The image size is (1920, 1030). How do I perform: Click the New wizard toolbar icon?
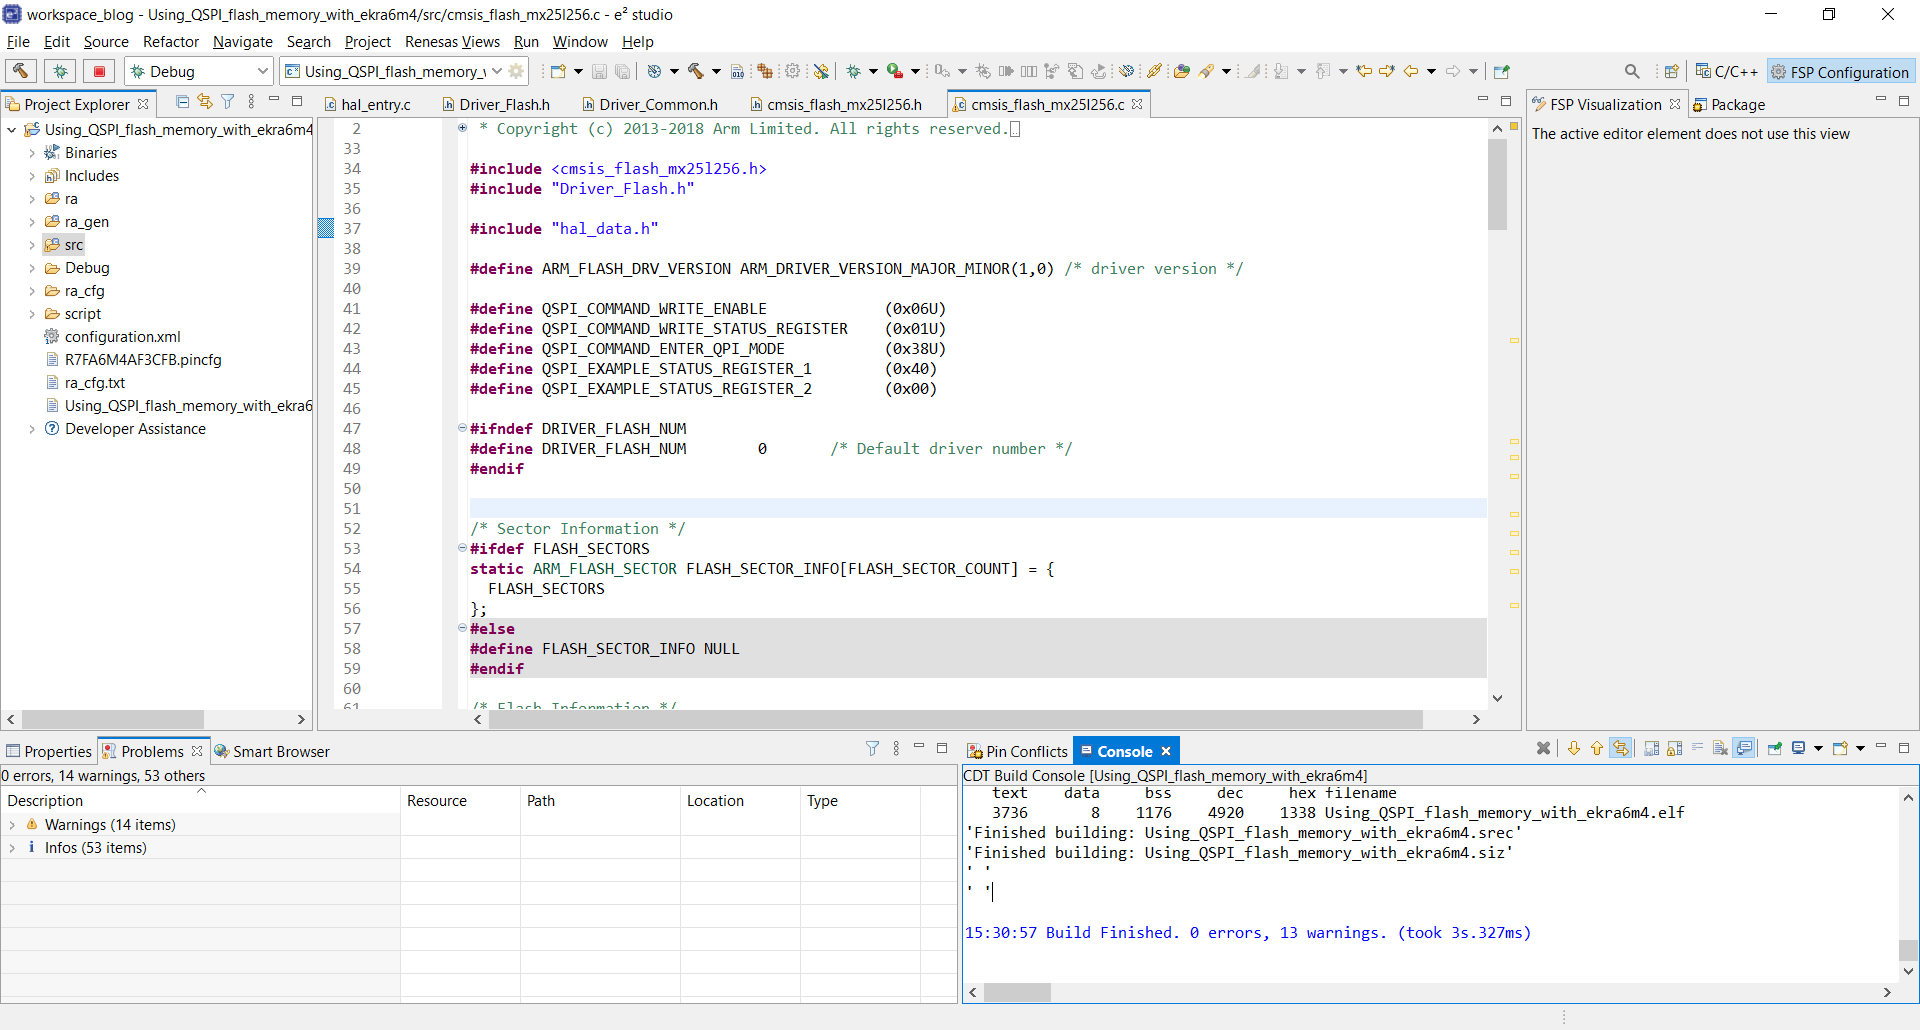tap(558, 71)
